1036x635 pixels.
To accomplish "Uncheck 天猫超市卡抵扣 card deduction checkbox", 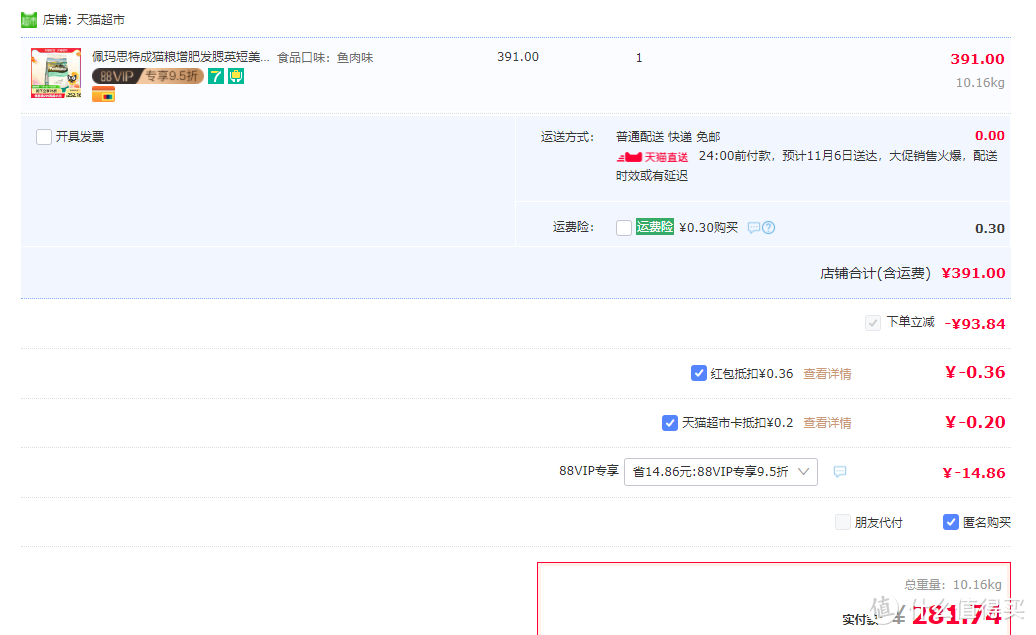I will (670, 423).
